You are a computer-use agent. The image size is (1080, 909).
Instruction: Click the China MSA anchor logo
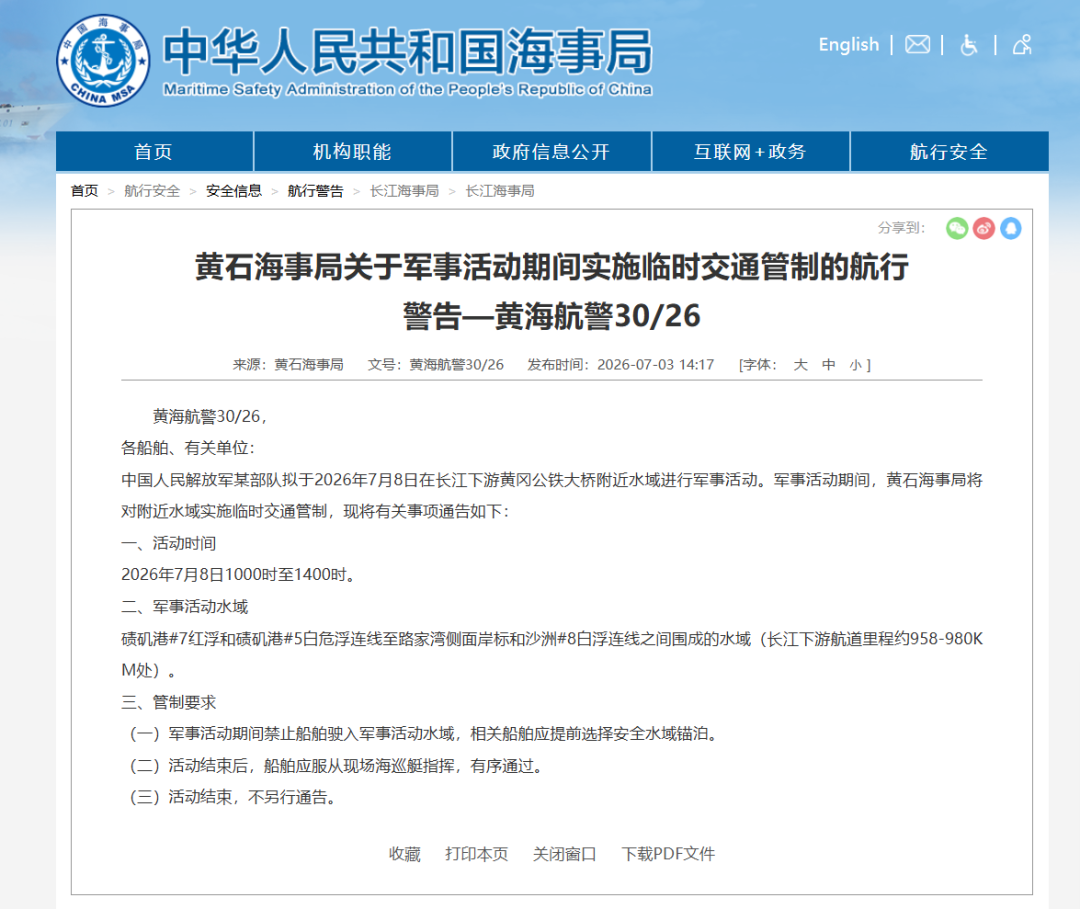click(103, 61)
